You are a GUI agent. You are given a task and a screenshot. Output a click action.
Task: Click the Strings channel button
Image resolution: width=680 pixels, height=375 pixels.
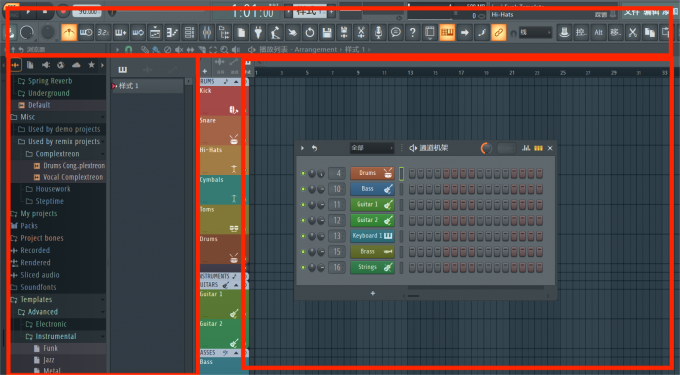[372, 267]
